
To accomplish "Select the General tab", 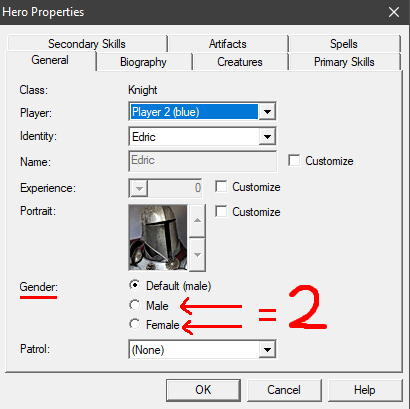I will tap(50, 61).
